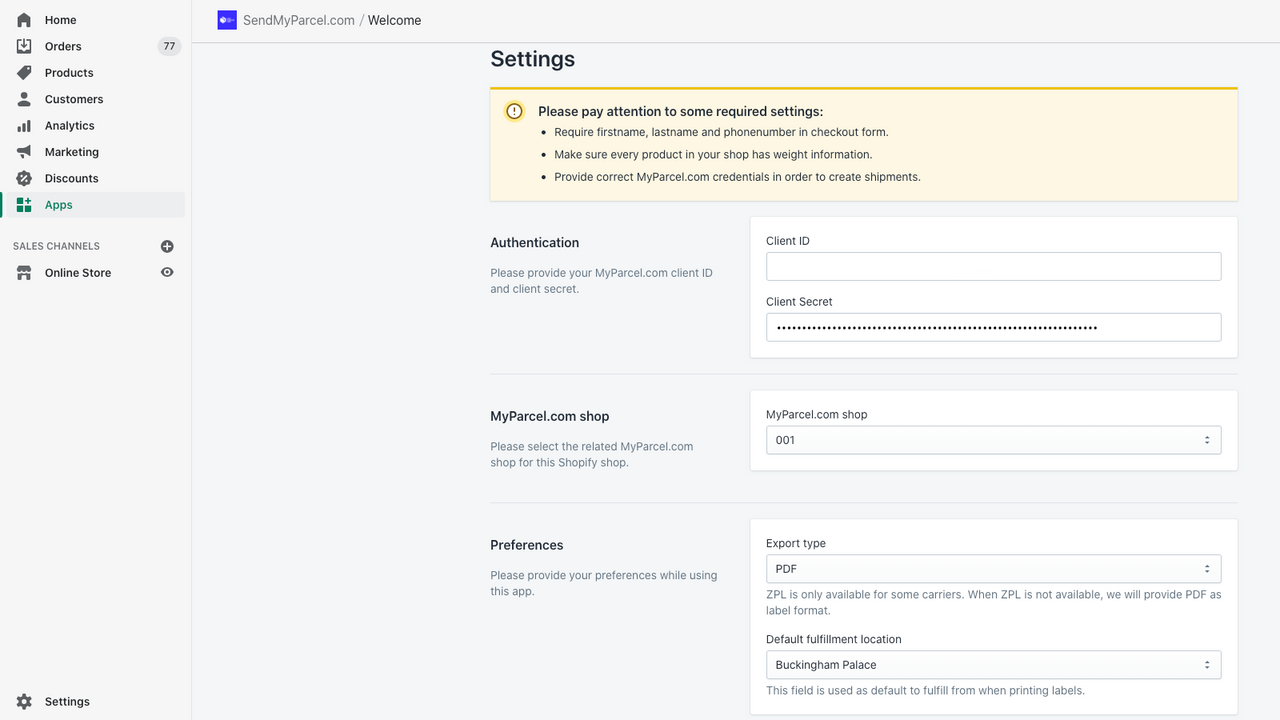This screenshot has height=720, width=1280.
Task: Click the Welcome breadcrumb link
Action: (394, 19)
